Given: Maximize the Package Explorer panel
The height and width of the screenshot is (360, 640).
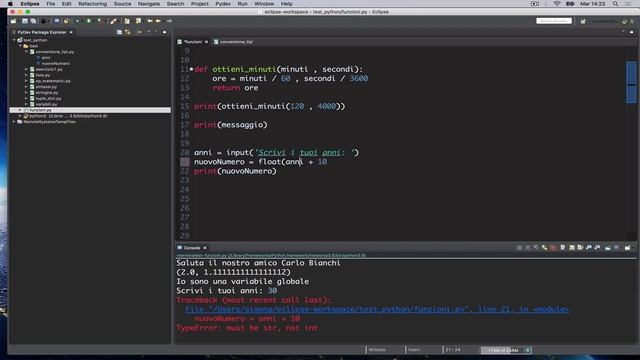Looking at the screenshot, I should 164,32.
